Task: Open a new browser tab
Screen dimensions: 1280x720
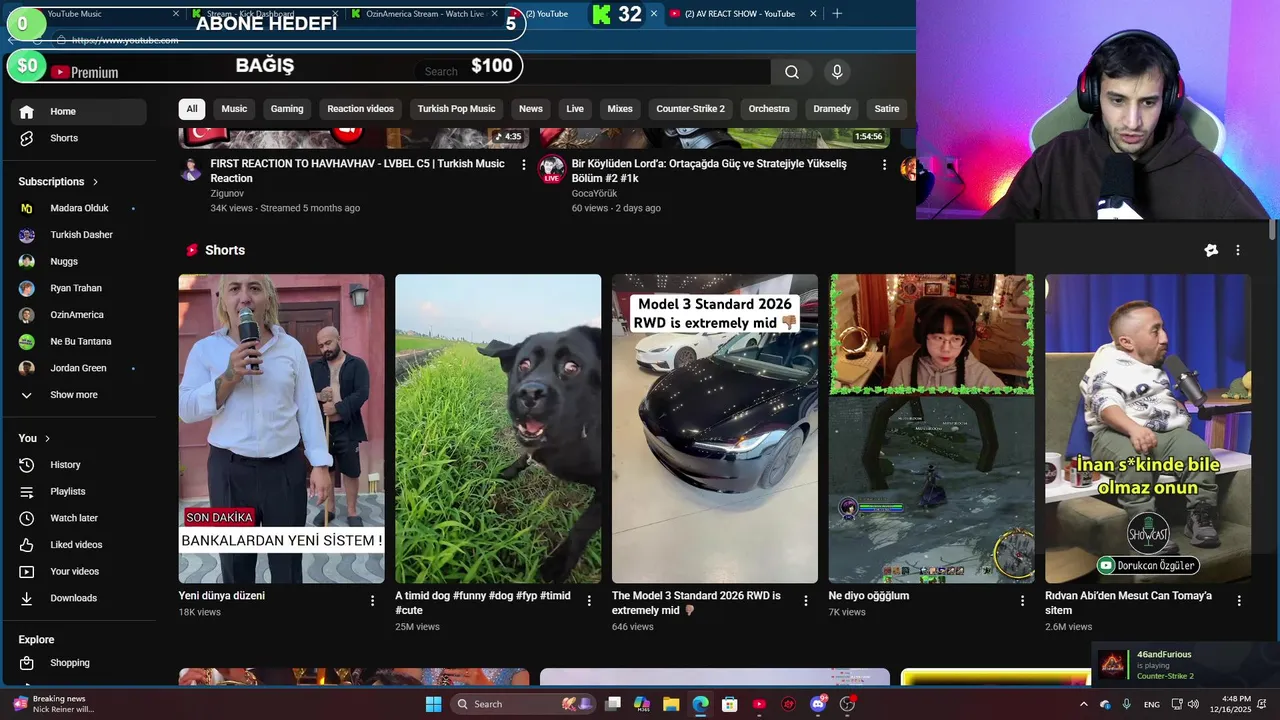Action: coord(837,14)
